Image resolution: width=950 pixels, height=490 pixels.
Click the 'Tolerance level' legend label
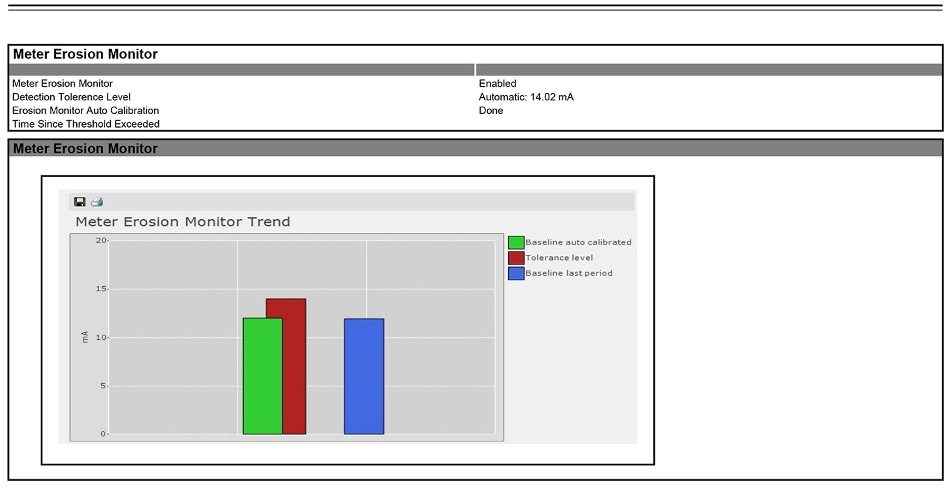pos(559,258)
